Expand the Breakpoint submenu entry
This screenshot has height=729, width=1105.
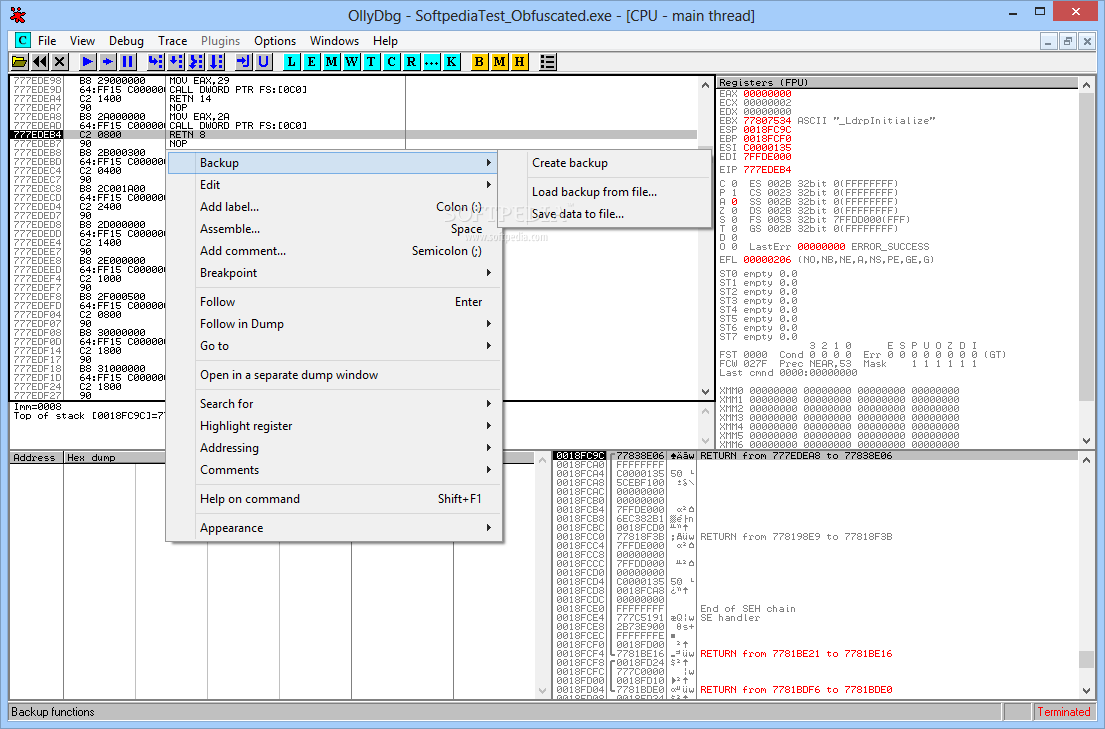(333, 273)
